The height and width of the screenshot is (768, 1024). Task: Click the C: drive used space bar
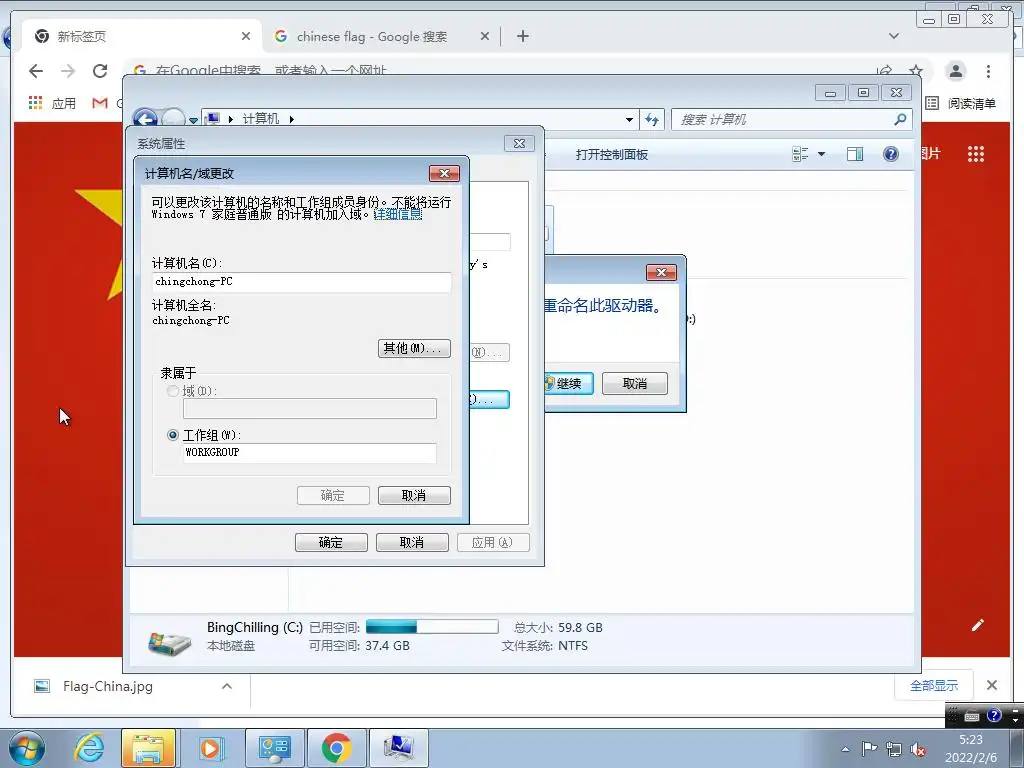tap(432, 627)
